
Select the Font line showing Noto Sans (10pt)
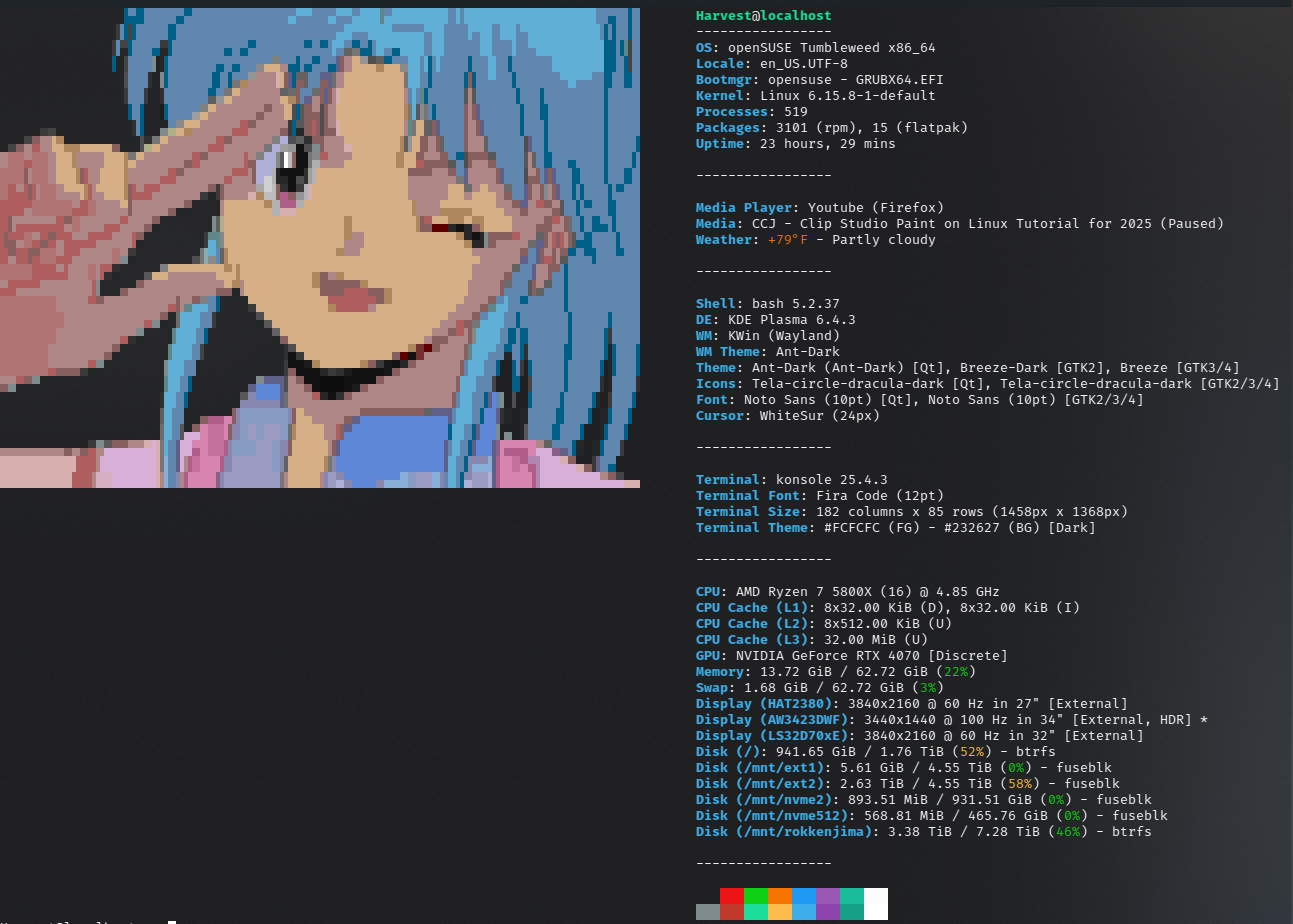920,400
